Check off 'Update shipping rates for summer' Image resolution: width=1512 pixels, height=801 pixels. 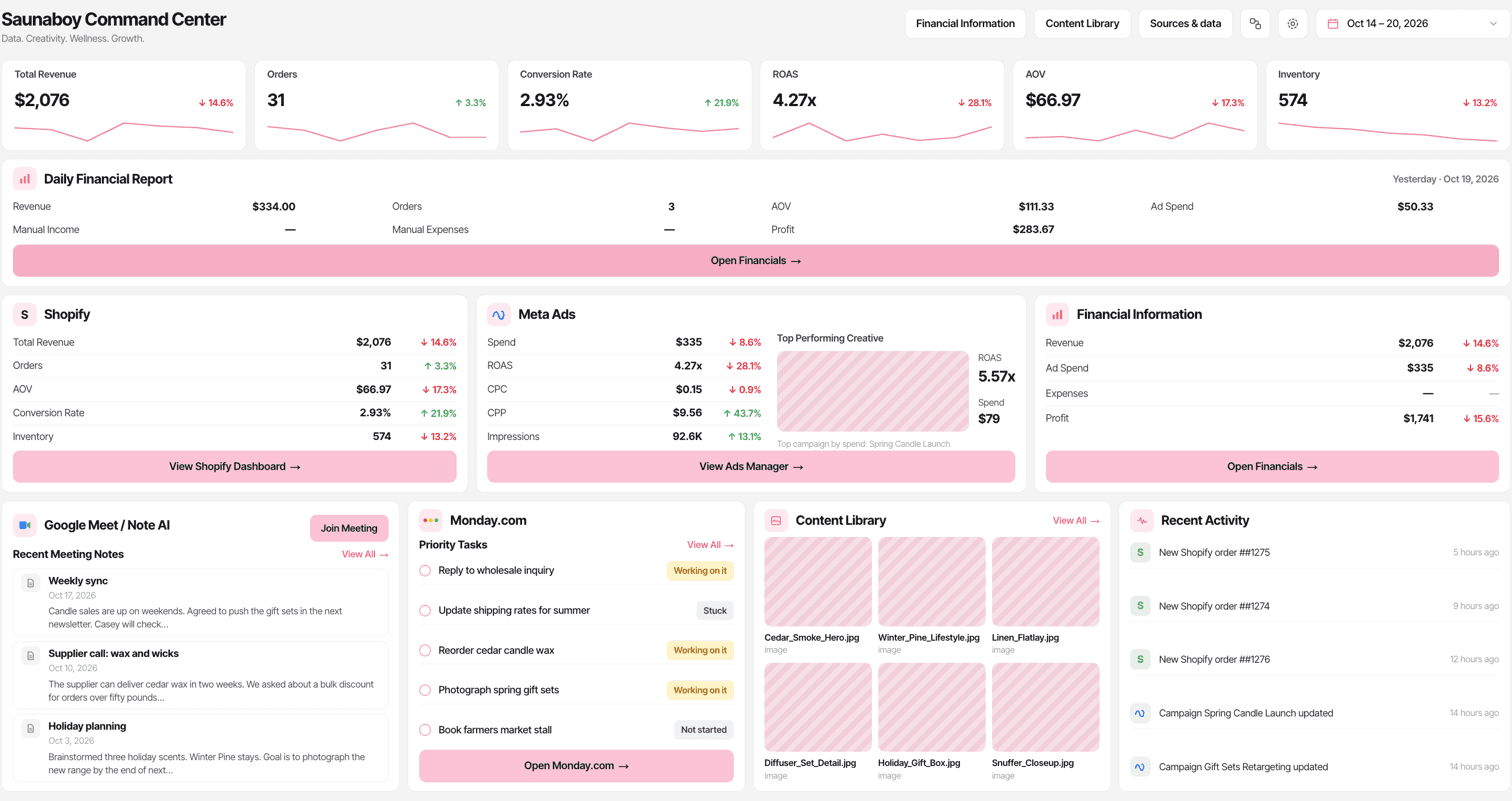coord(425,610)
